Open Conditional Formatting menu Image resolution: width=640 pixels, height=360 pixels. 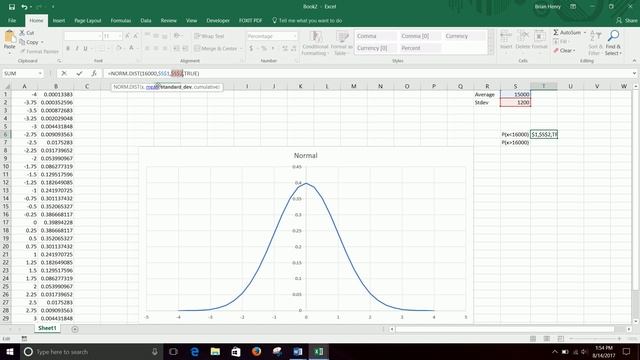point(315,43)
